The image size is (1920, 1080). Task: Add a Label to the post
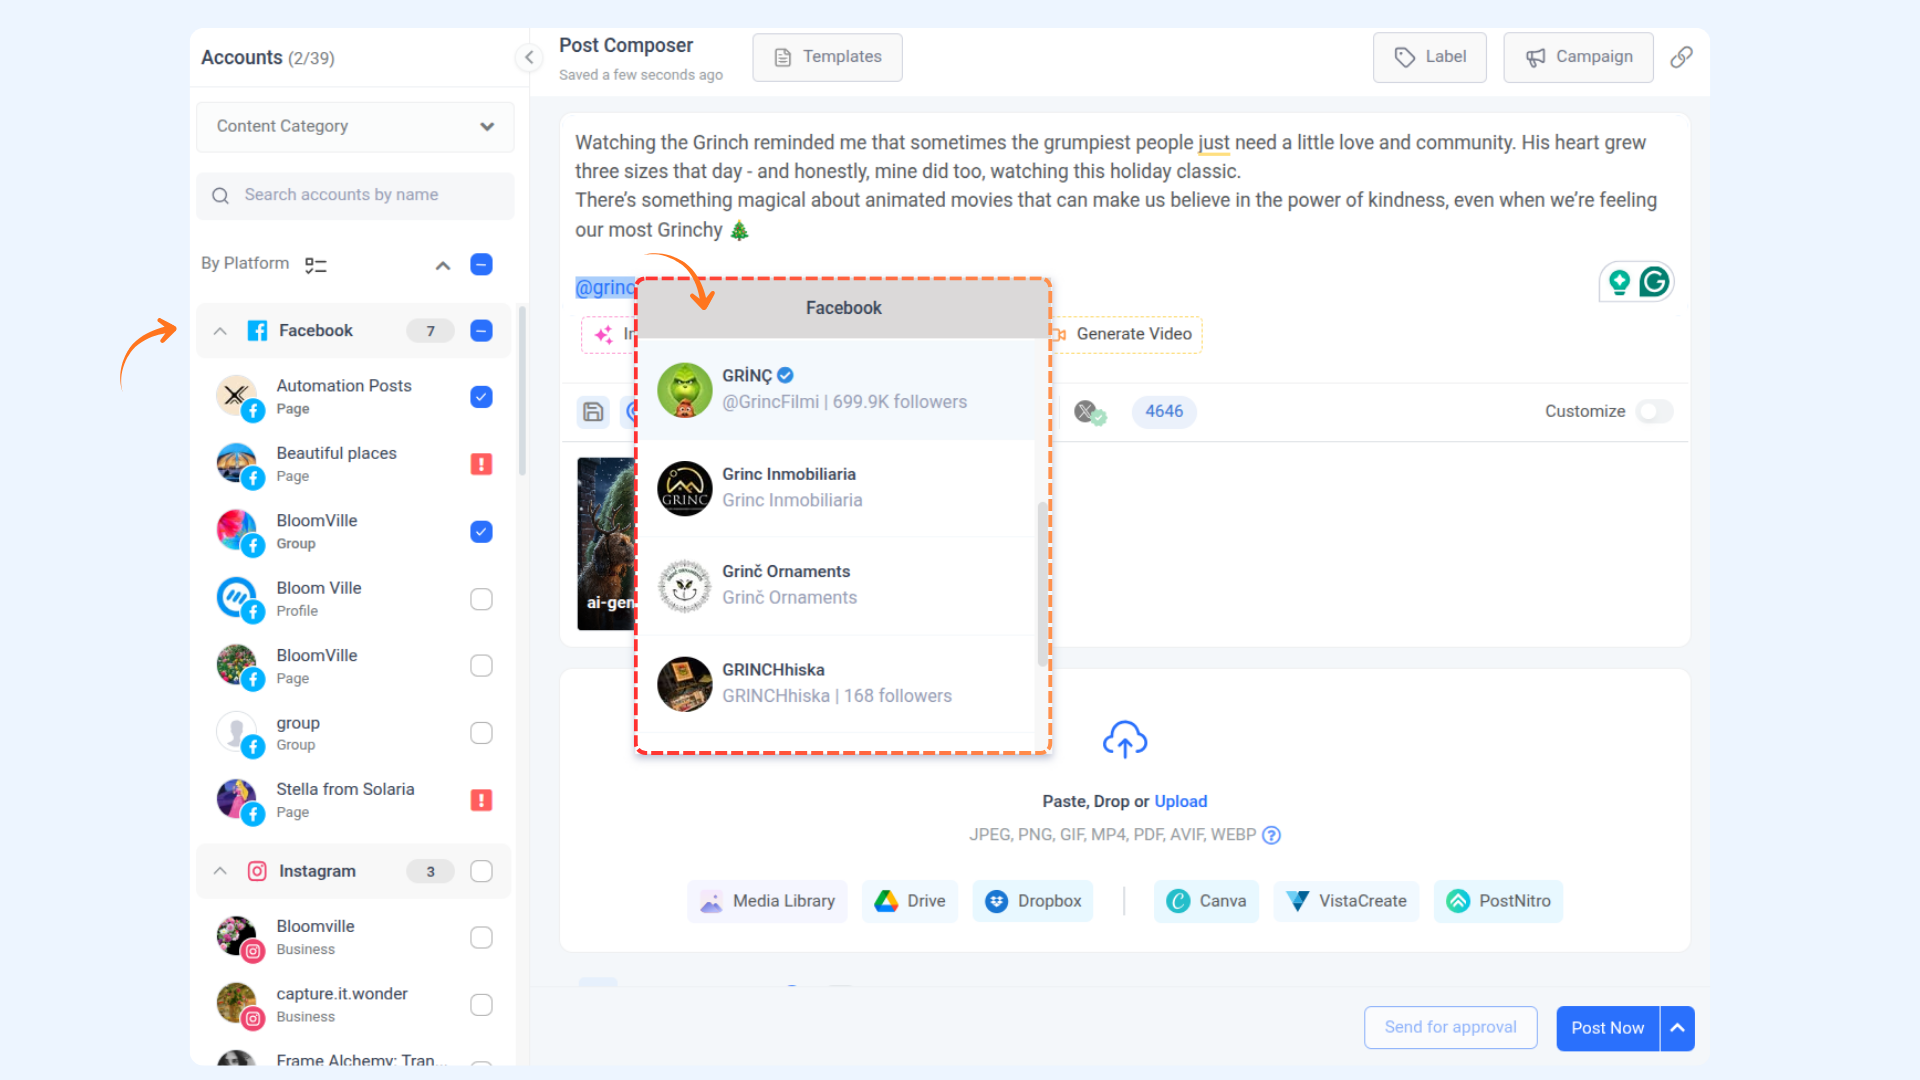pyautogui.click(x=1430, y=57)
